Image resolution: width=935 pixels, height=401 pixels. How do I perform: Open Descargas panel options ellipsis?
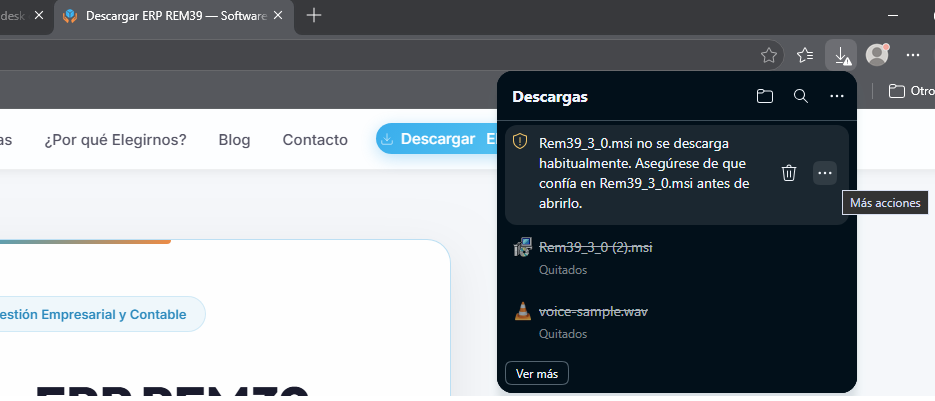click(x=837, y=96)
